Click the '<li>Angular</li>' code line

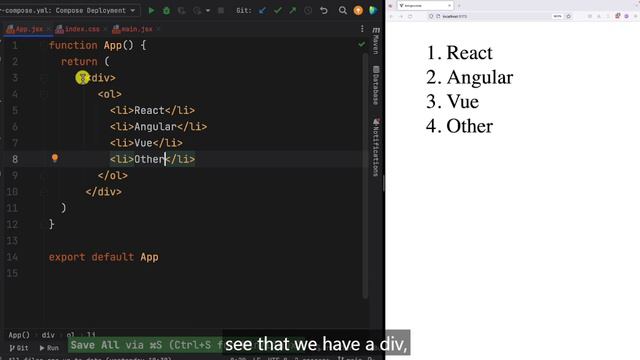pos(158,127)
